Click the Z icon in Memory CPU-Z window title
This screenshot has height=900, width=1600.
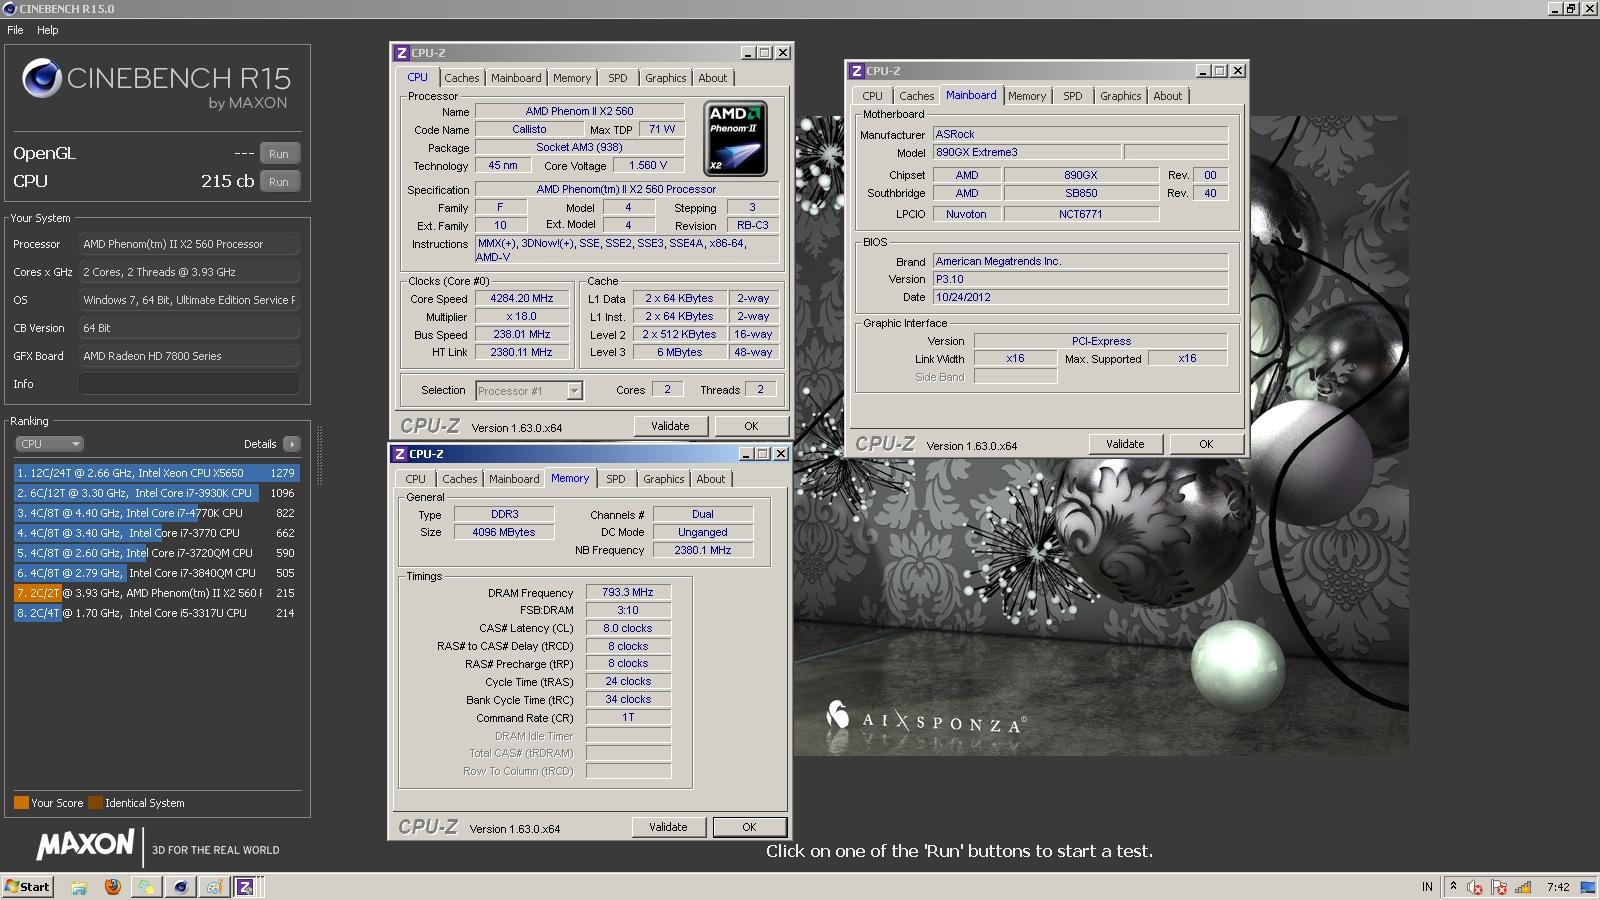tap(399, 454)
